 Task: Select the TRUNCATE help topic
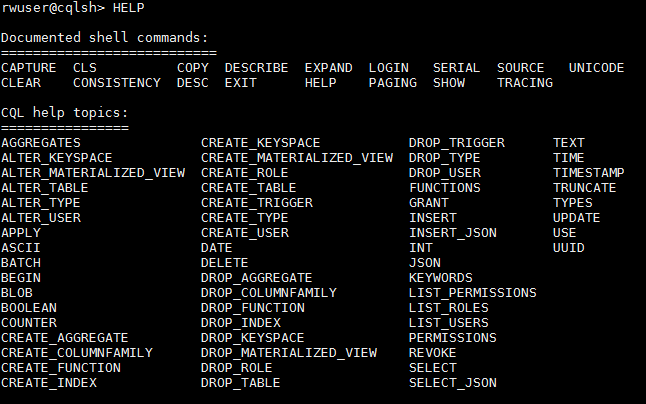coord(585,188)
